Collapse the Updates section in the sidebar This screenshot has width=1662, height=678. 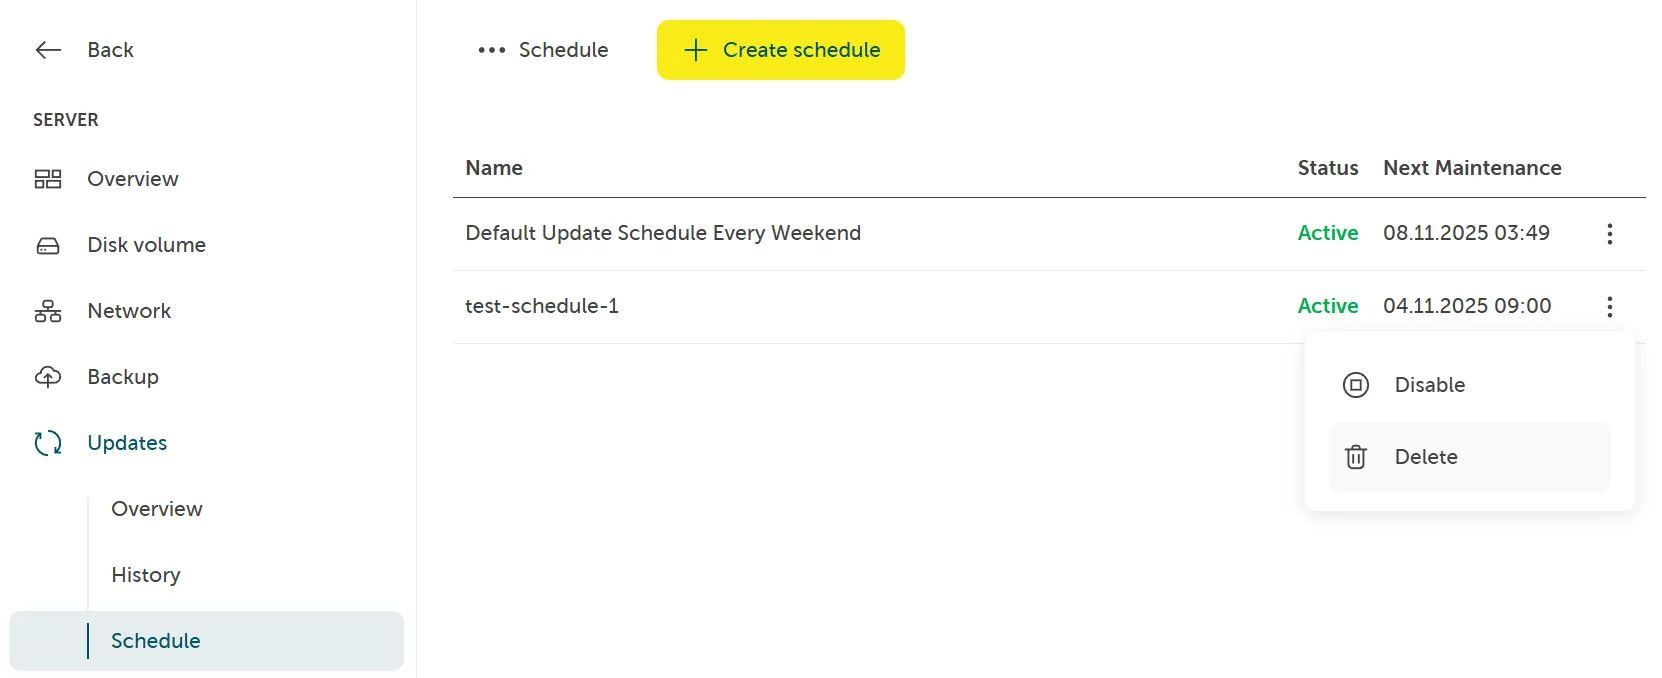pos(127,442)
